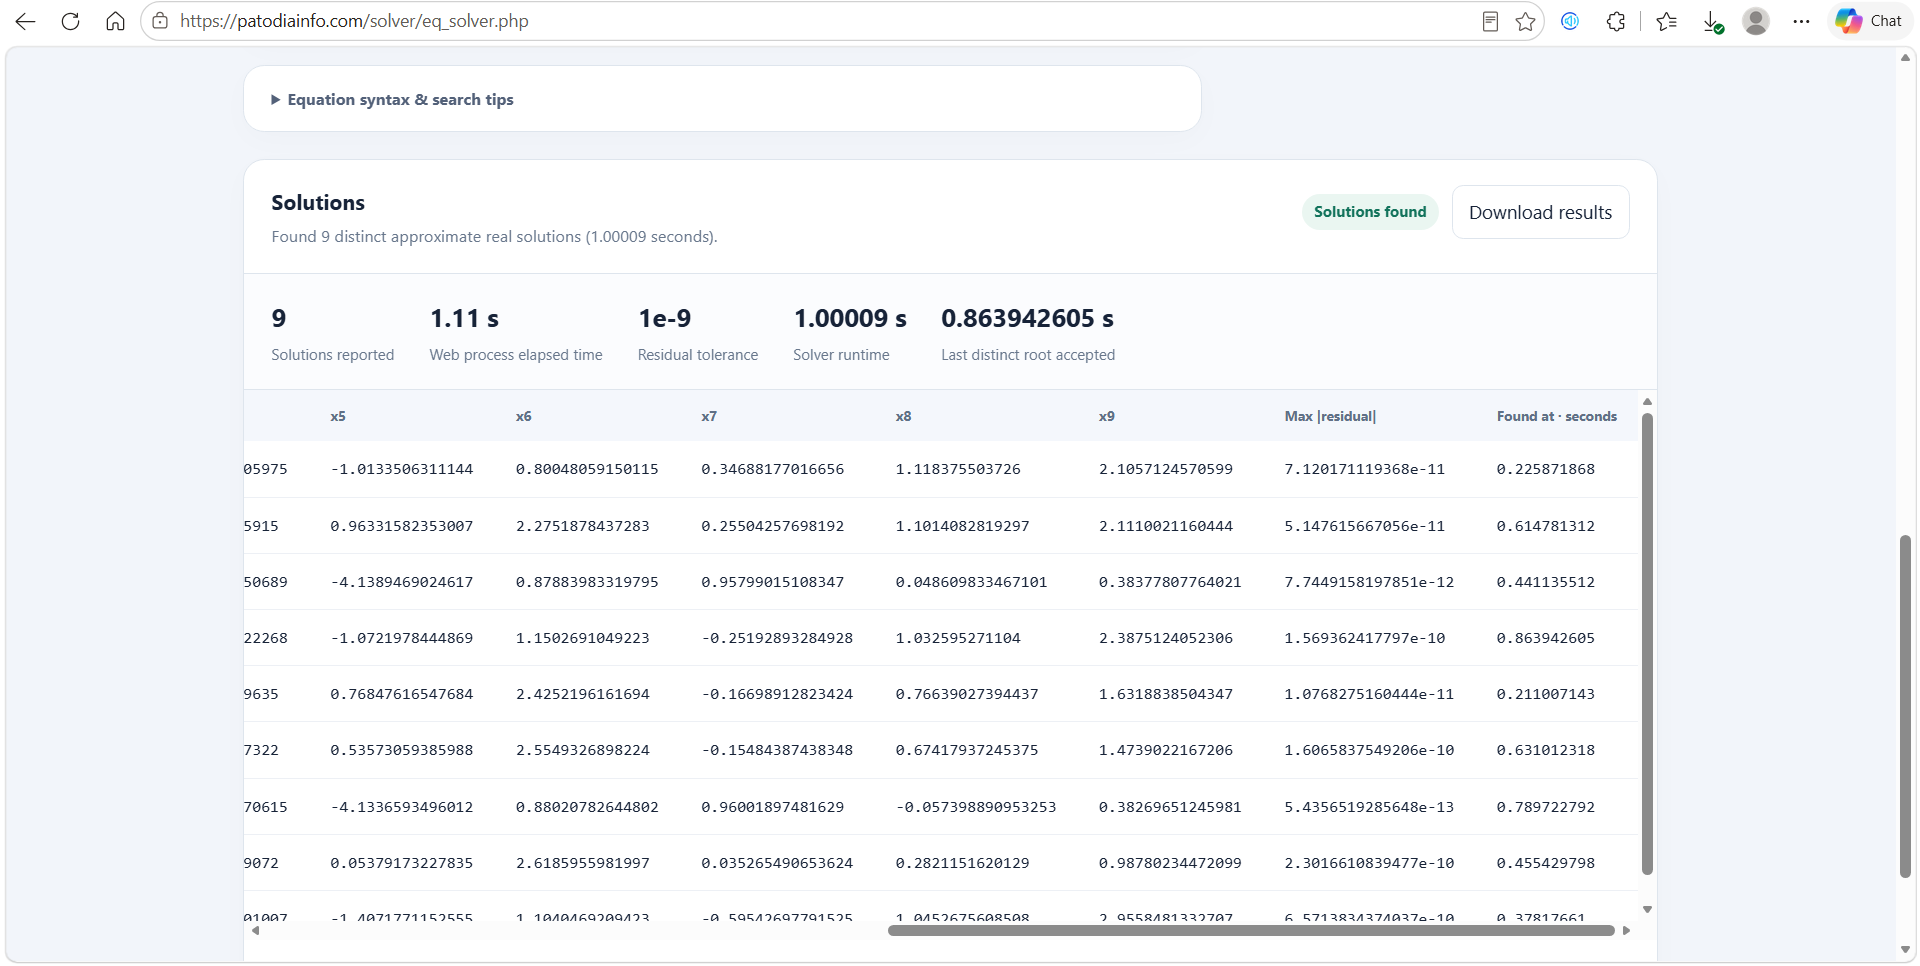
Task: Open user profile avatar
Action: [x=1756, y=21]
